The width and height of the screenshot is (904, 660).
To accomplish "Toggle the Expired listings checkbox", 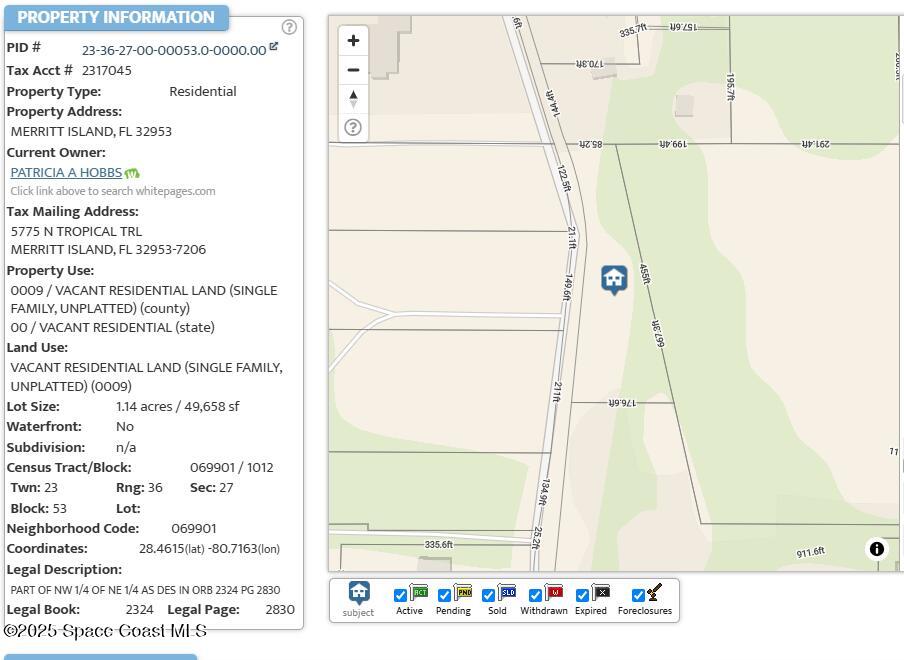I will pyautogui.click(x=582, y=595).
